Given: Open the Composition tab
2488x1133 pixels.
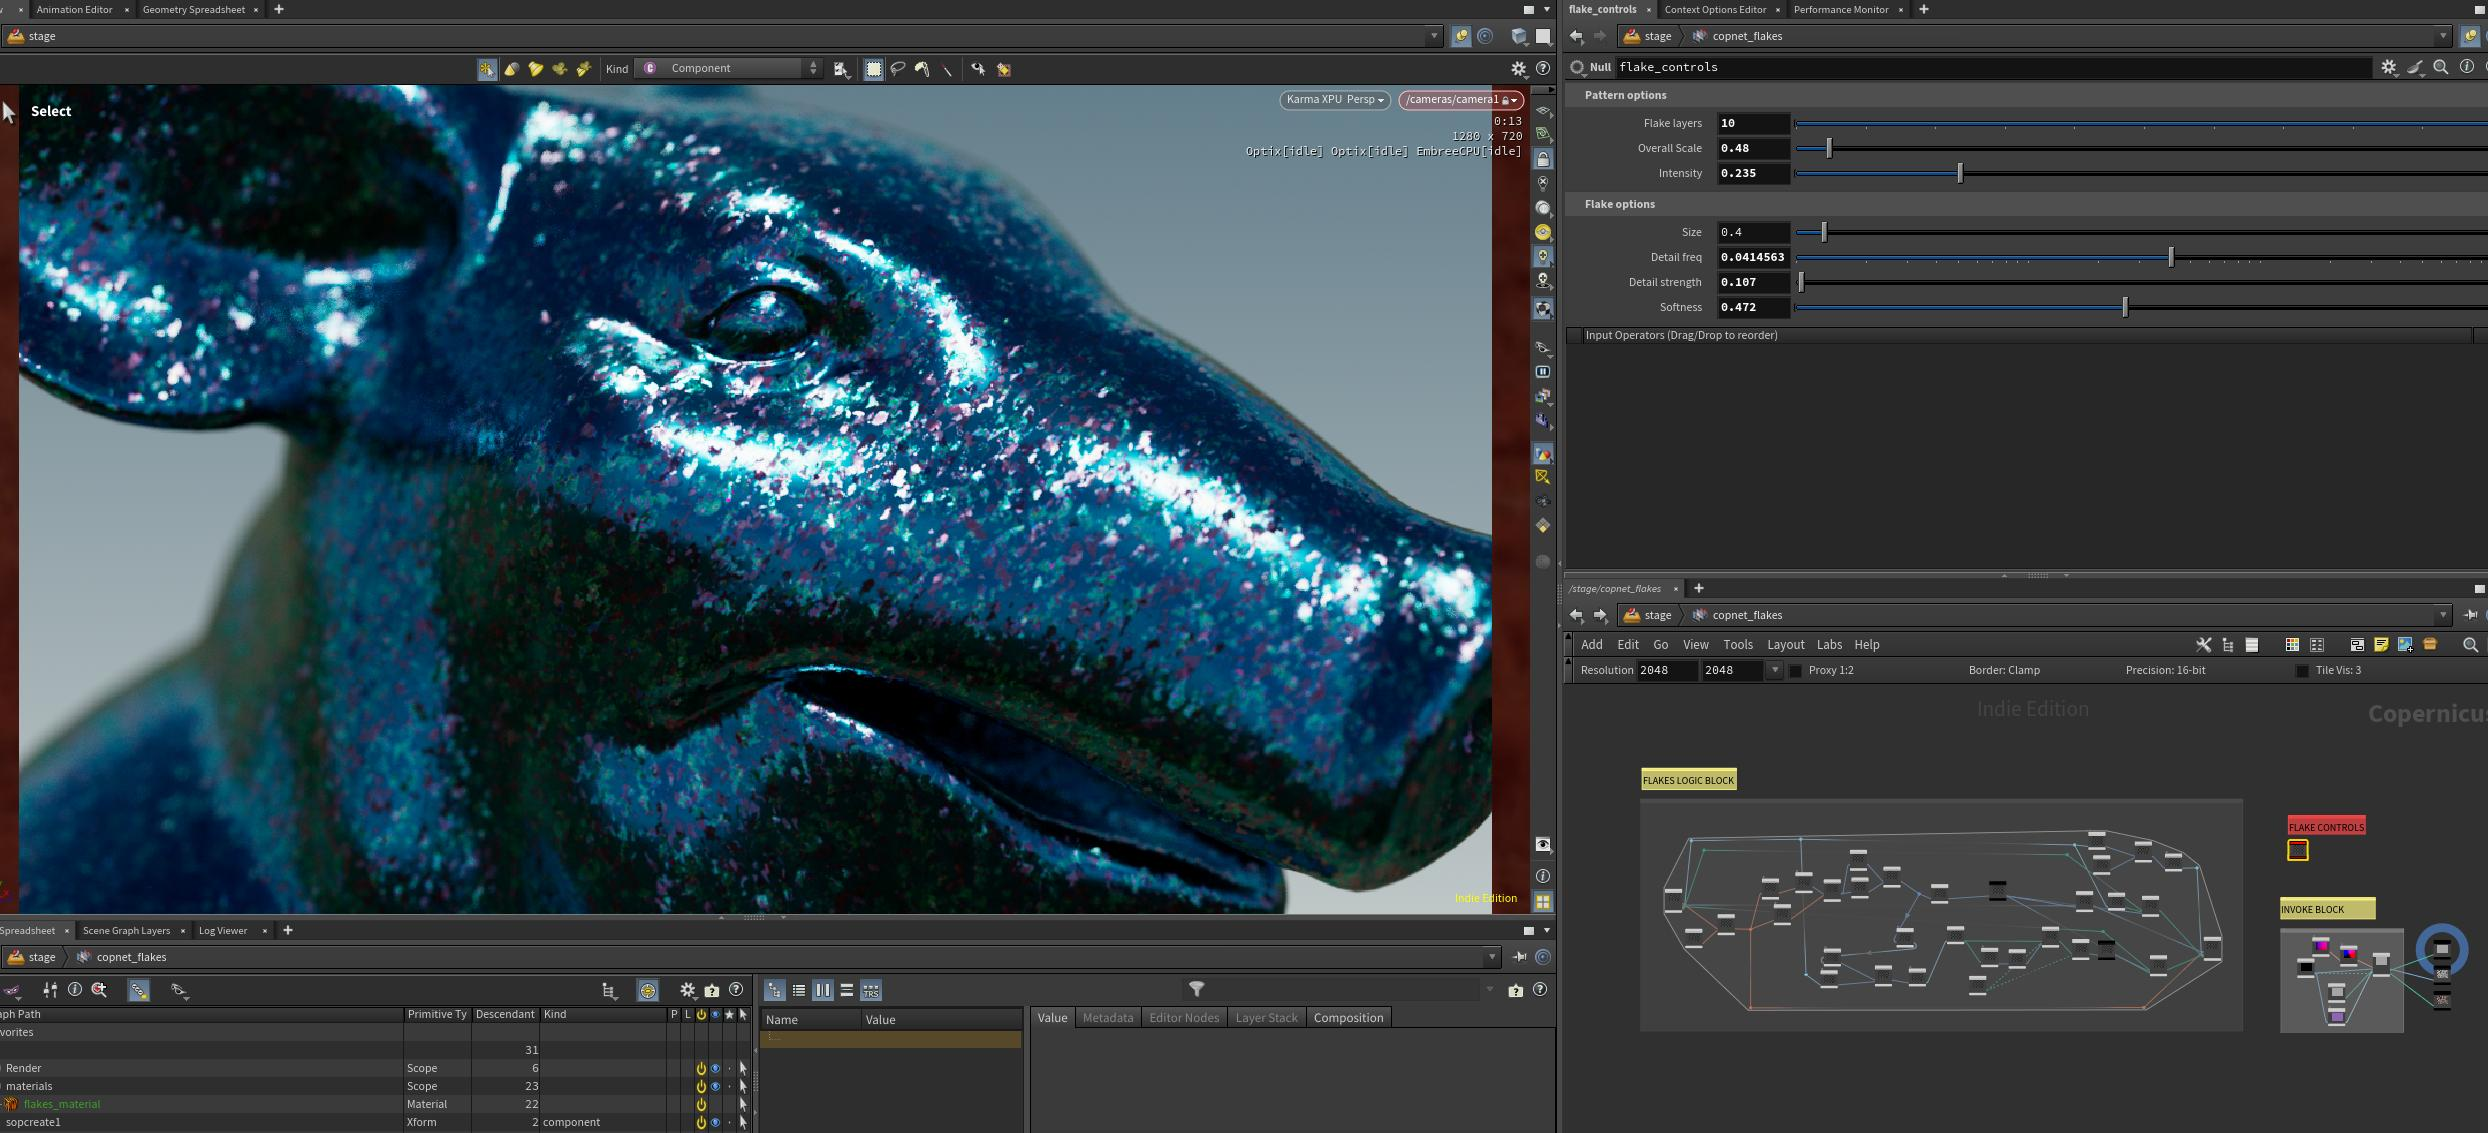Looking at the screenshot, I should coord(1348,1018).
